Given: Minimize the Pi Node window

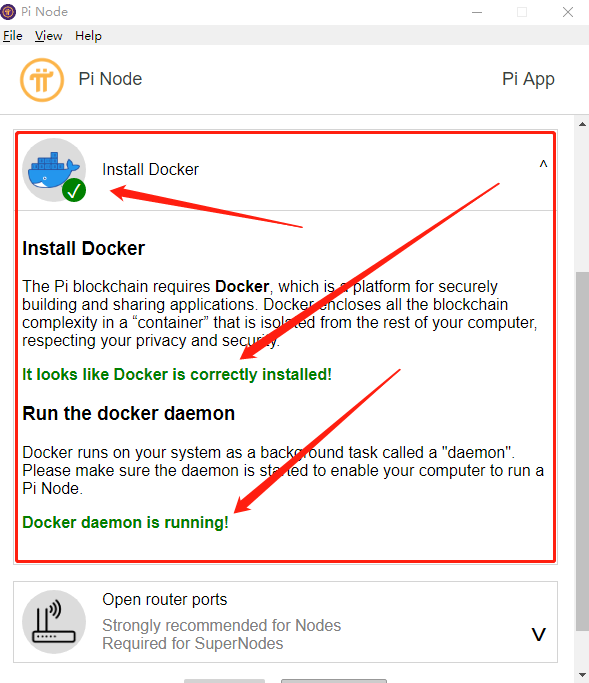Looking at the screenshot, I should point(477,12).
